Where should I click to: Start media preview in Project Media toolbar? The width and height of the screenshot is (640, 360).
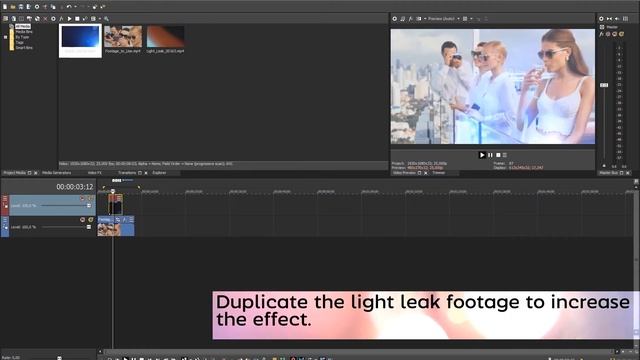pyautogui.click(x=69, y=18)
